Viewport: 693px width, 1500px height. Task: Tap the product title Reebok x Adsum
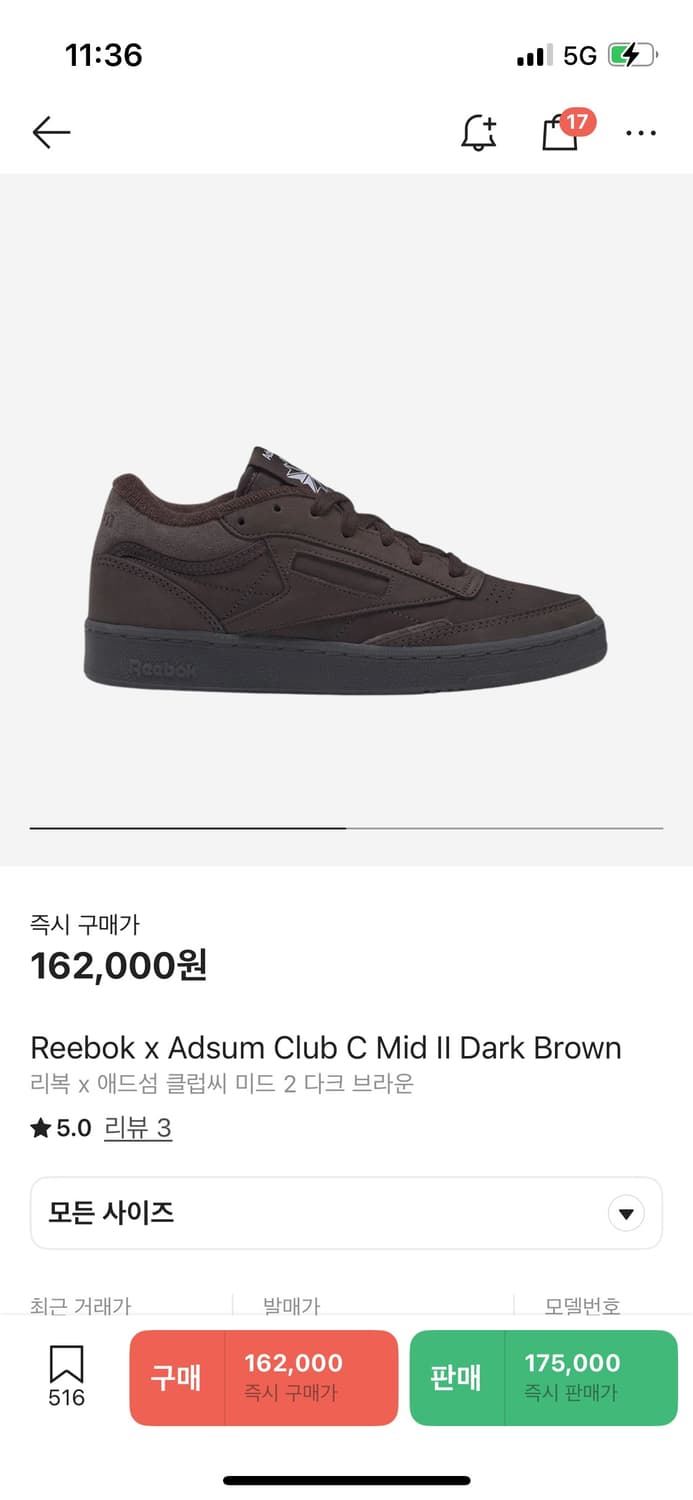tap(326, 1048)
